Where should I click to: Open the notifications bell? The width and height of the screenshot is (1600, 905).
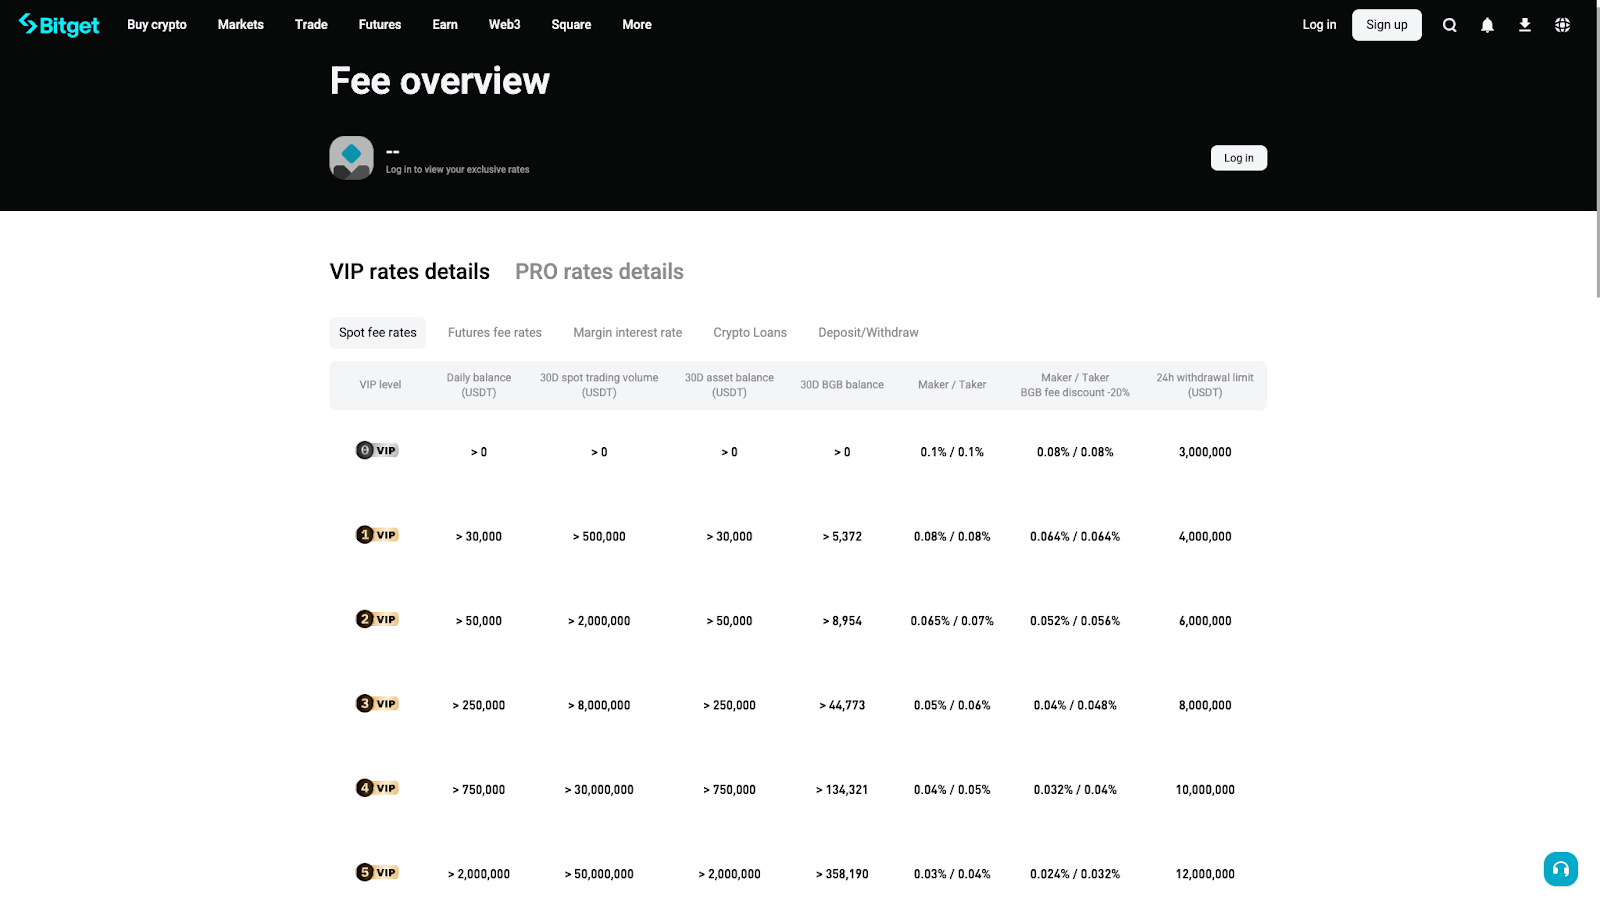pyautogui.click(x=1486, y=25)
